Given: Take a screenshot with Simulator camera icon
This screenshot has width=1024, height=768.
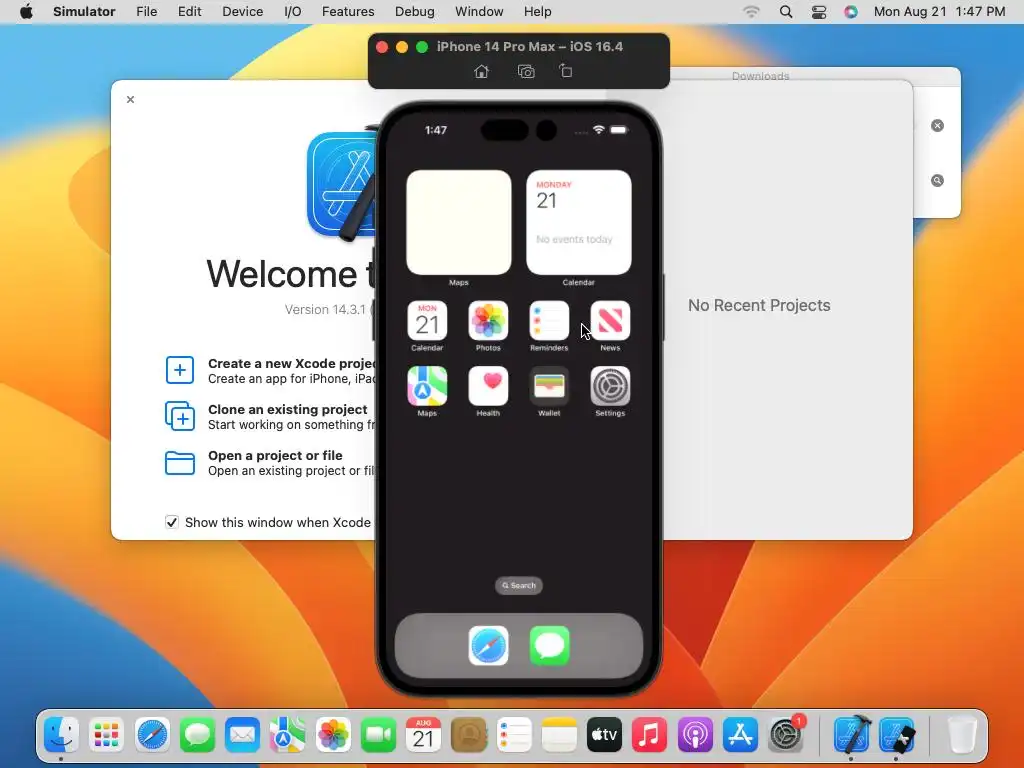Looking at the screenshot, I should (x=526, y=71).
